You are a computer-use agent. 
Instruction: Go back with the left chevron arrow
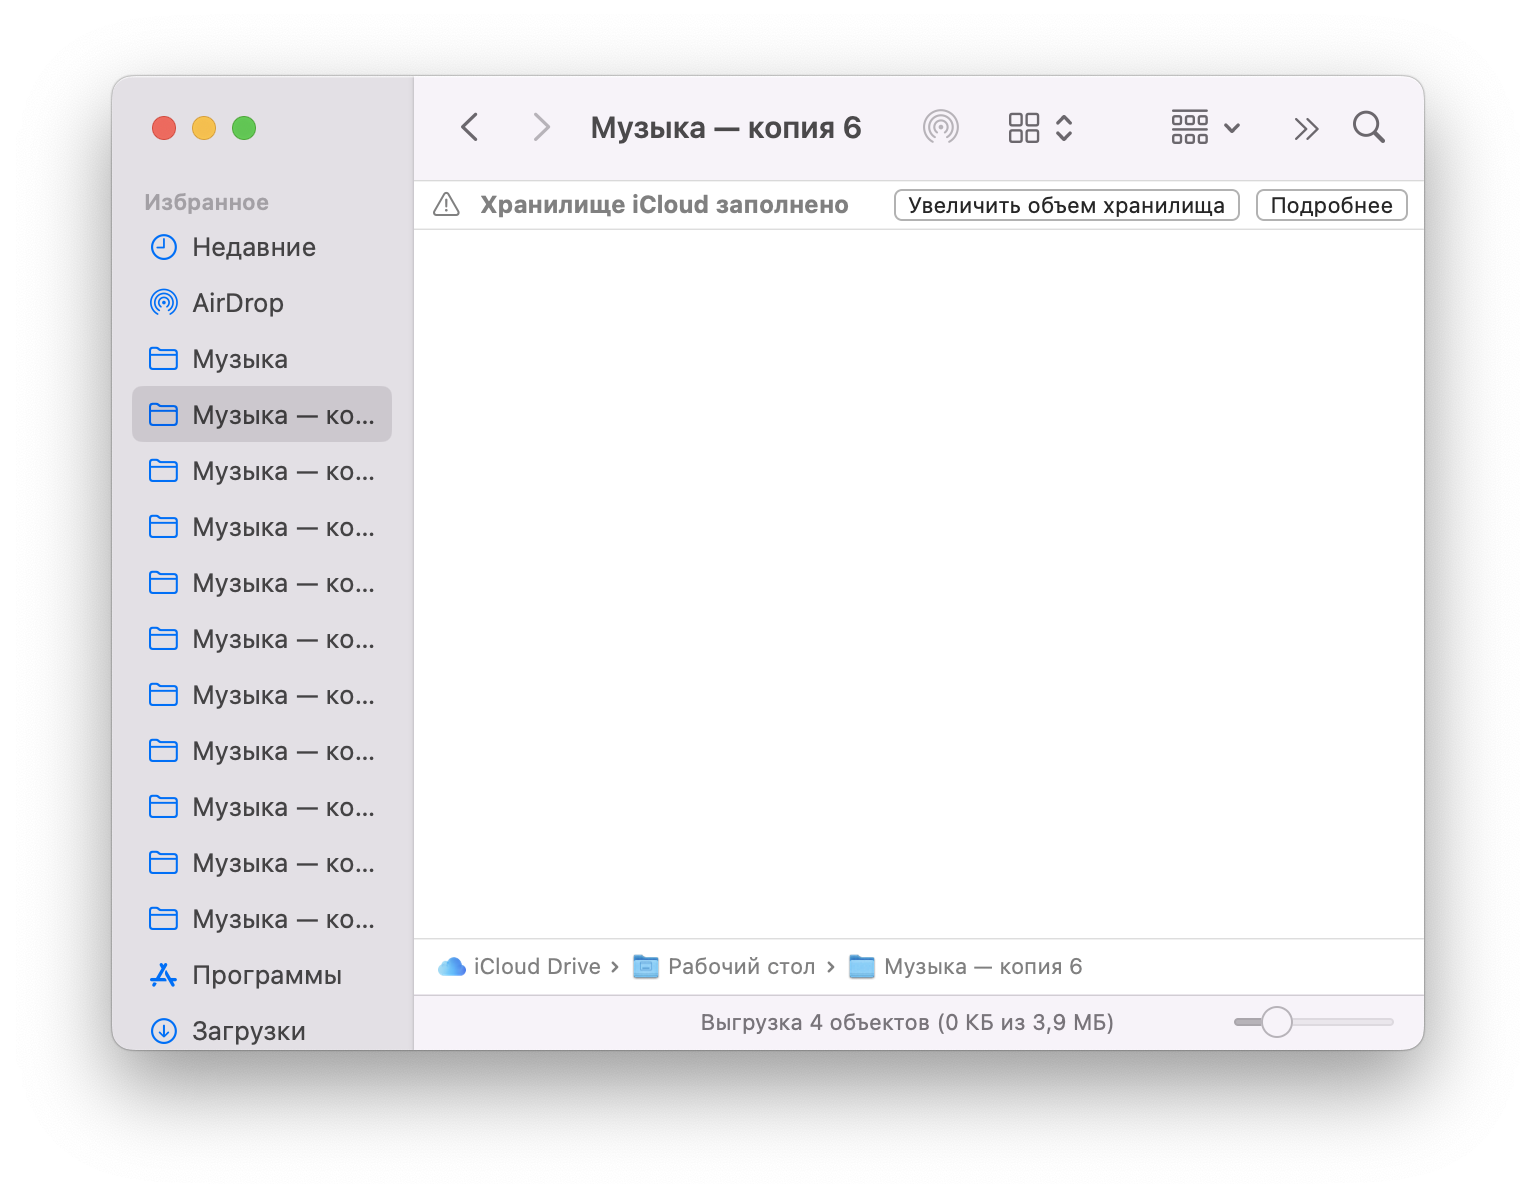(470, 128)
